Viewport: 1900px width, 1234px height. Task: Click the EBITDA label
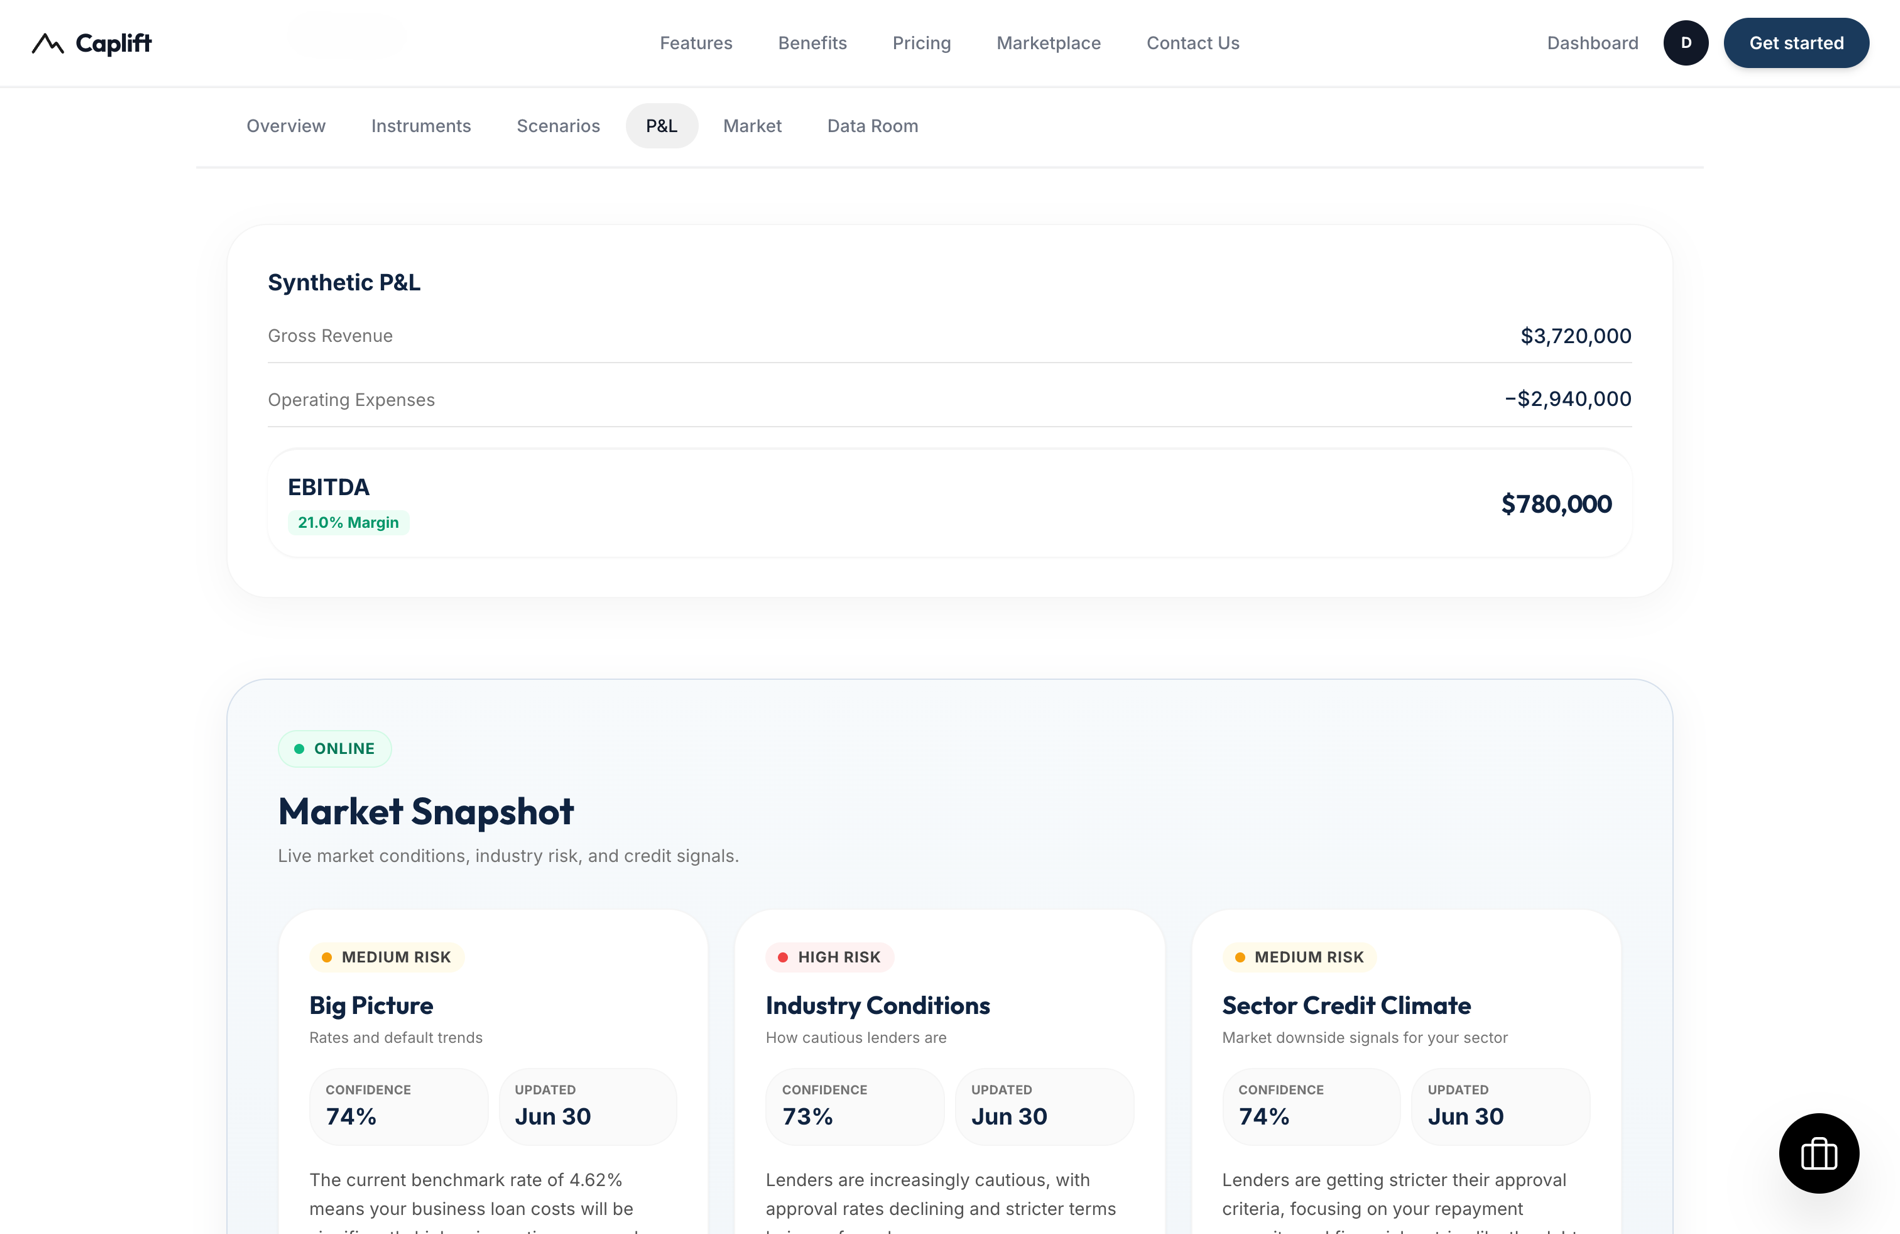click(x=329, y=487)
